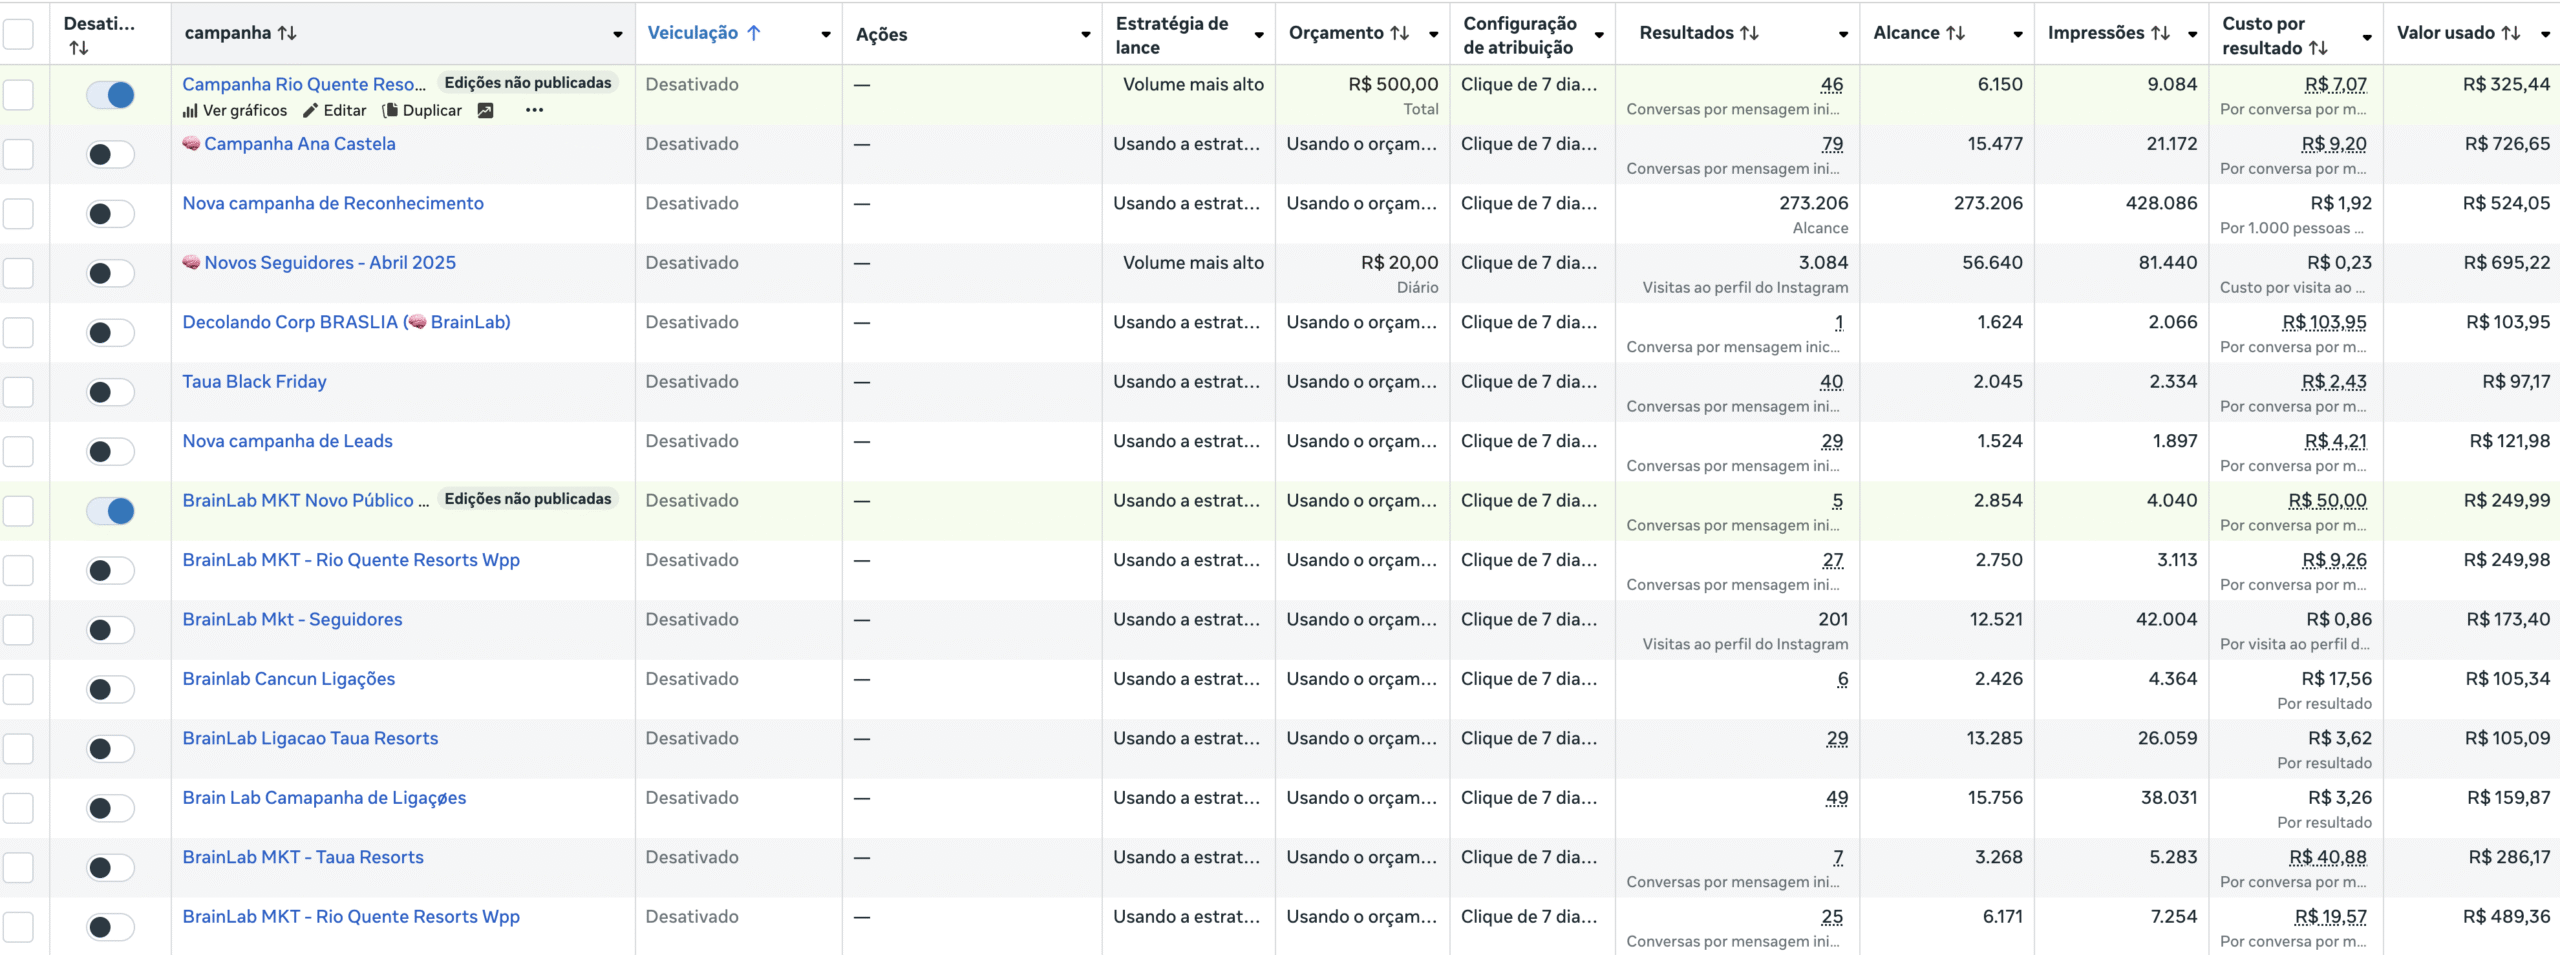Image resolution: width=2560 pixels, height=955 pixels.
Task: Open the three-dot more options menu
Action: click(534, 111)
